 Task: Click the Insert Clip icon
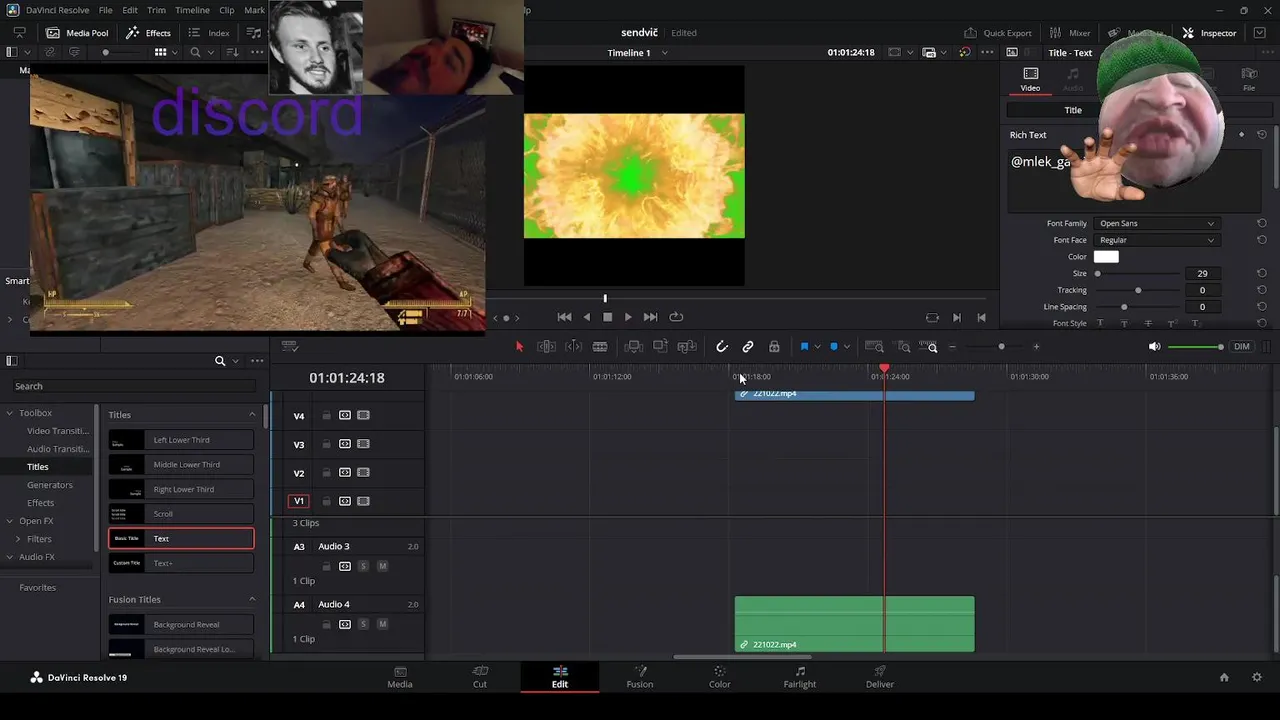[x=633, y=347]
